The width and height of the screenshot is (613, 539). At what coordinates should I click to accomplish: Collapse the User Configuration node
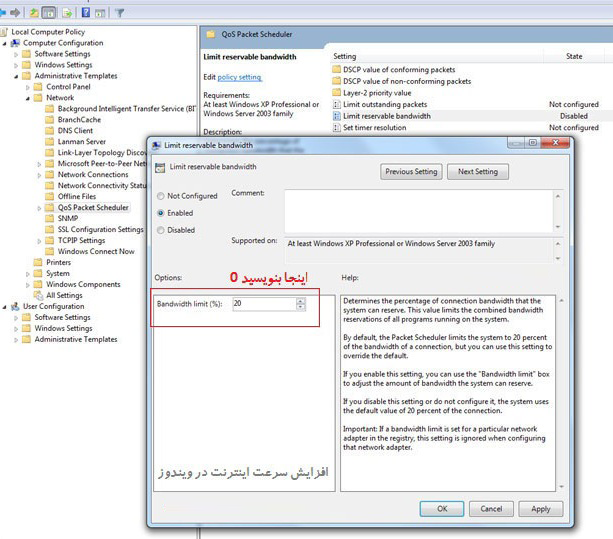(x=5, y=307)
